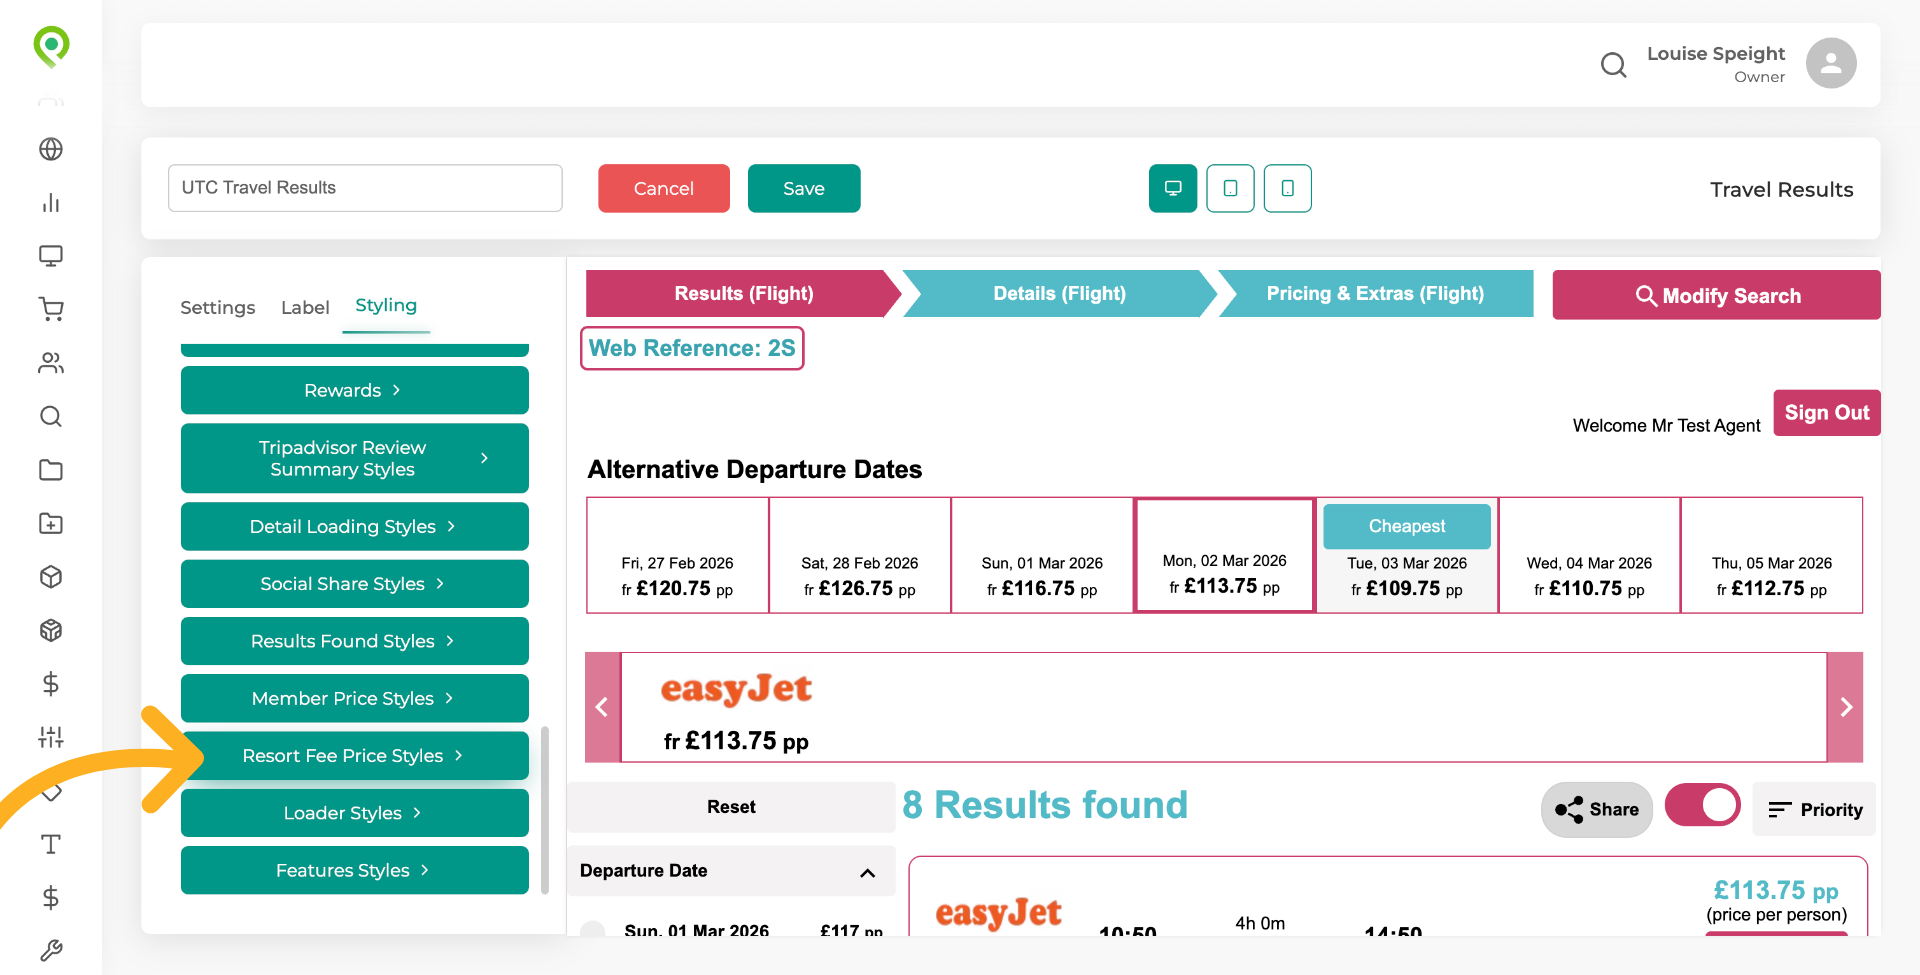1920x975 pixels.
Task: Expand the Rewards styling section
Action: [x=354, y=390]
